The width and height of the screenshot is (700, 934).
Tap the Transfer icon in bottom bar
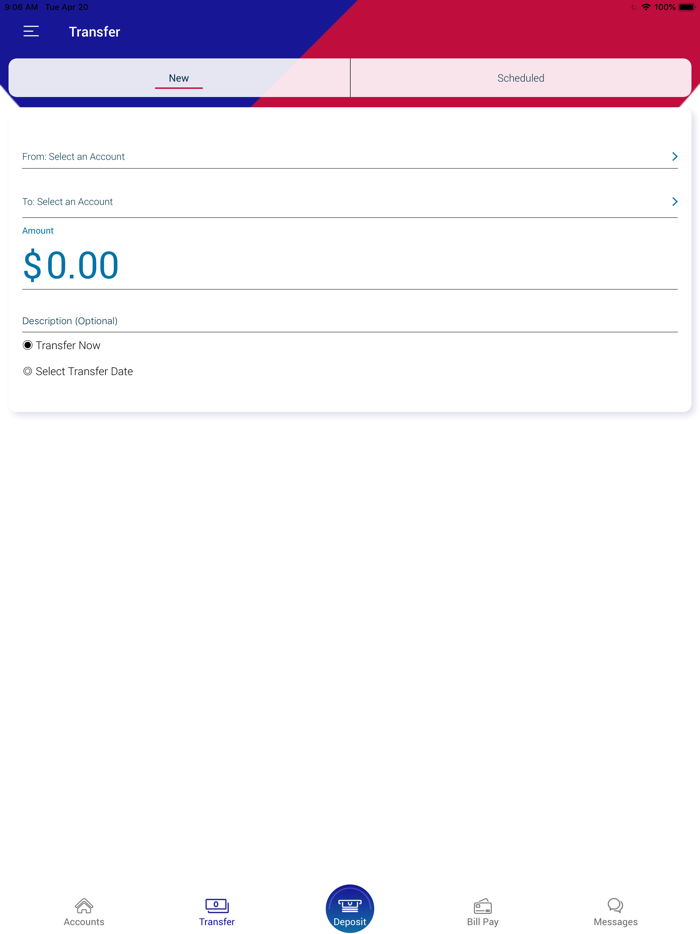coord(217,905)
